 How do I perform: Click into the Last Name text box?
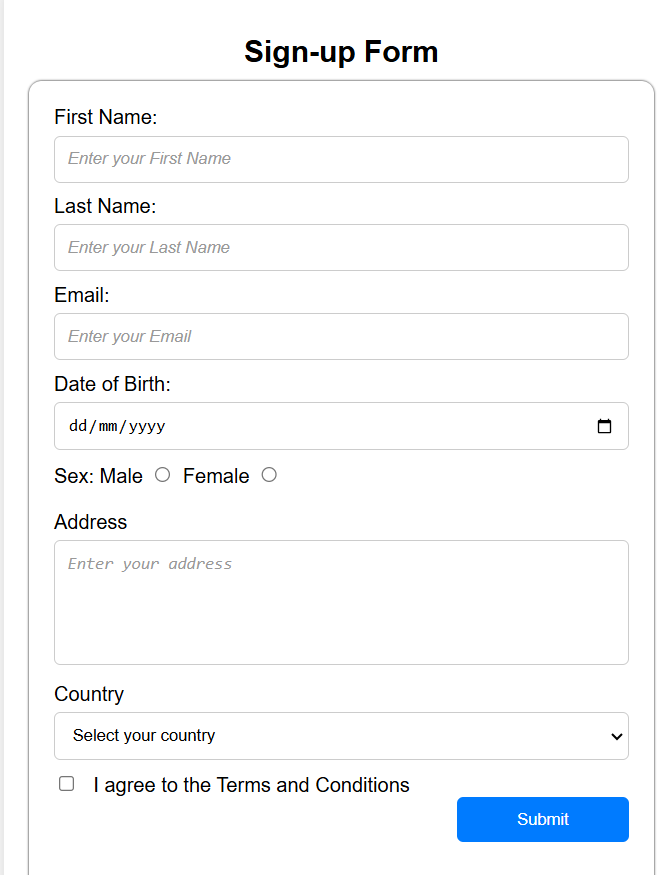(x=340, y=248)
